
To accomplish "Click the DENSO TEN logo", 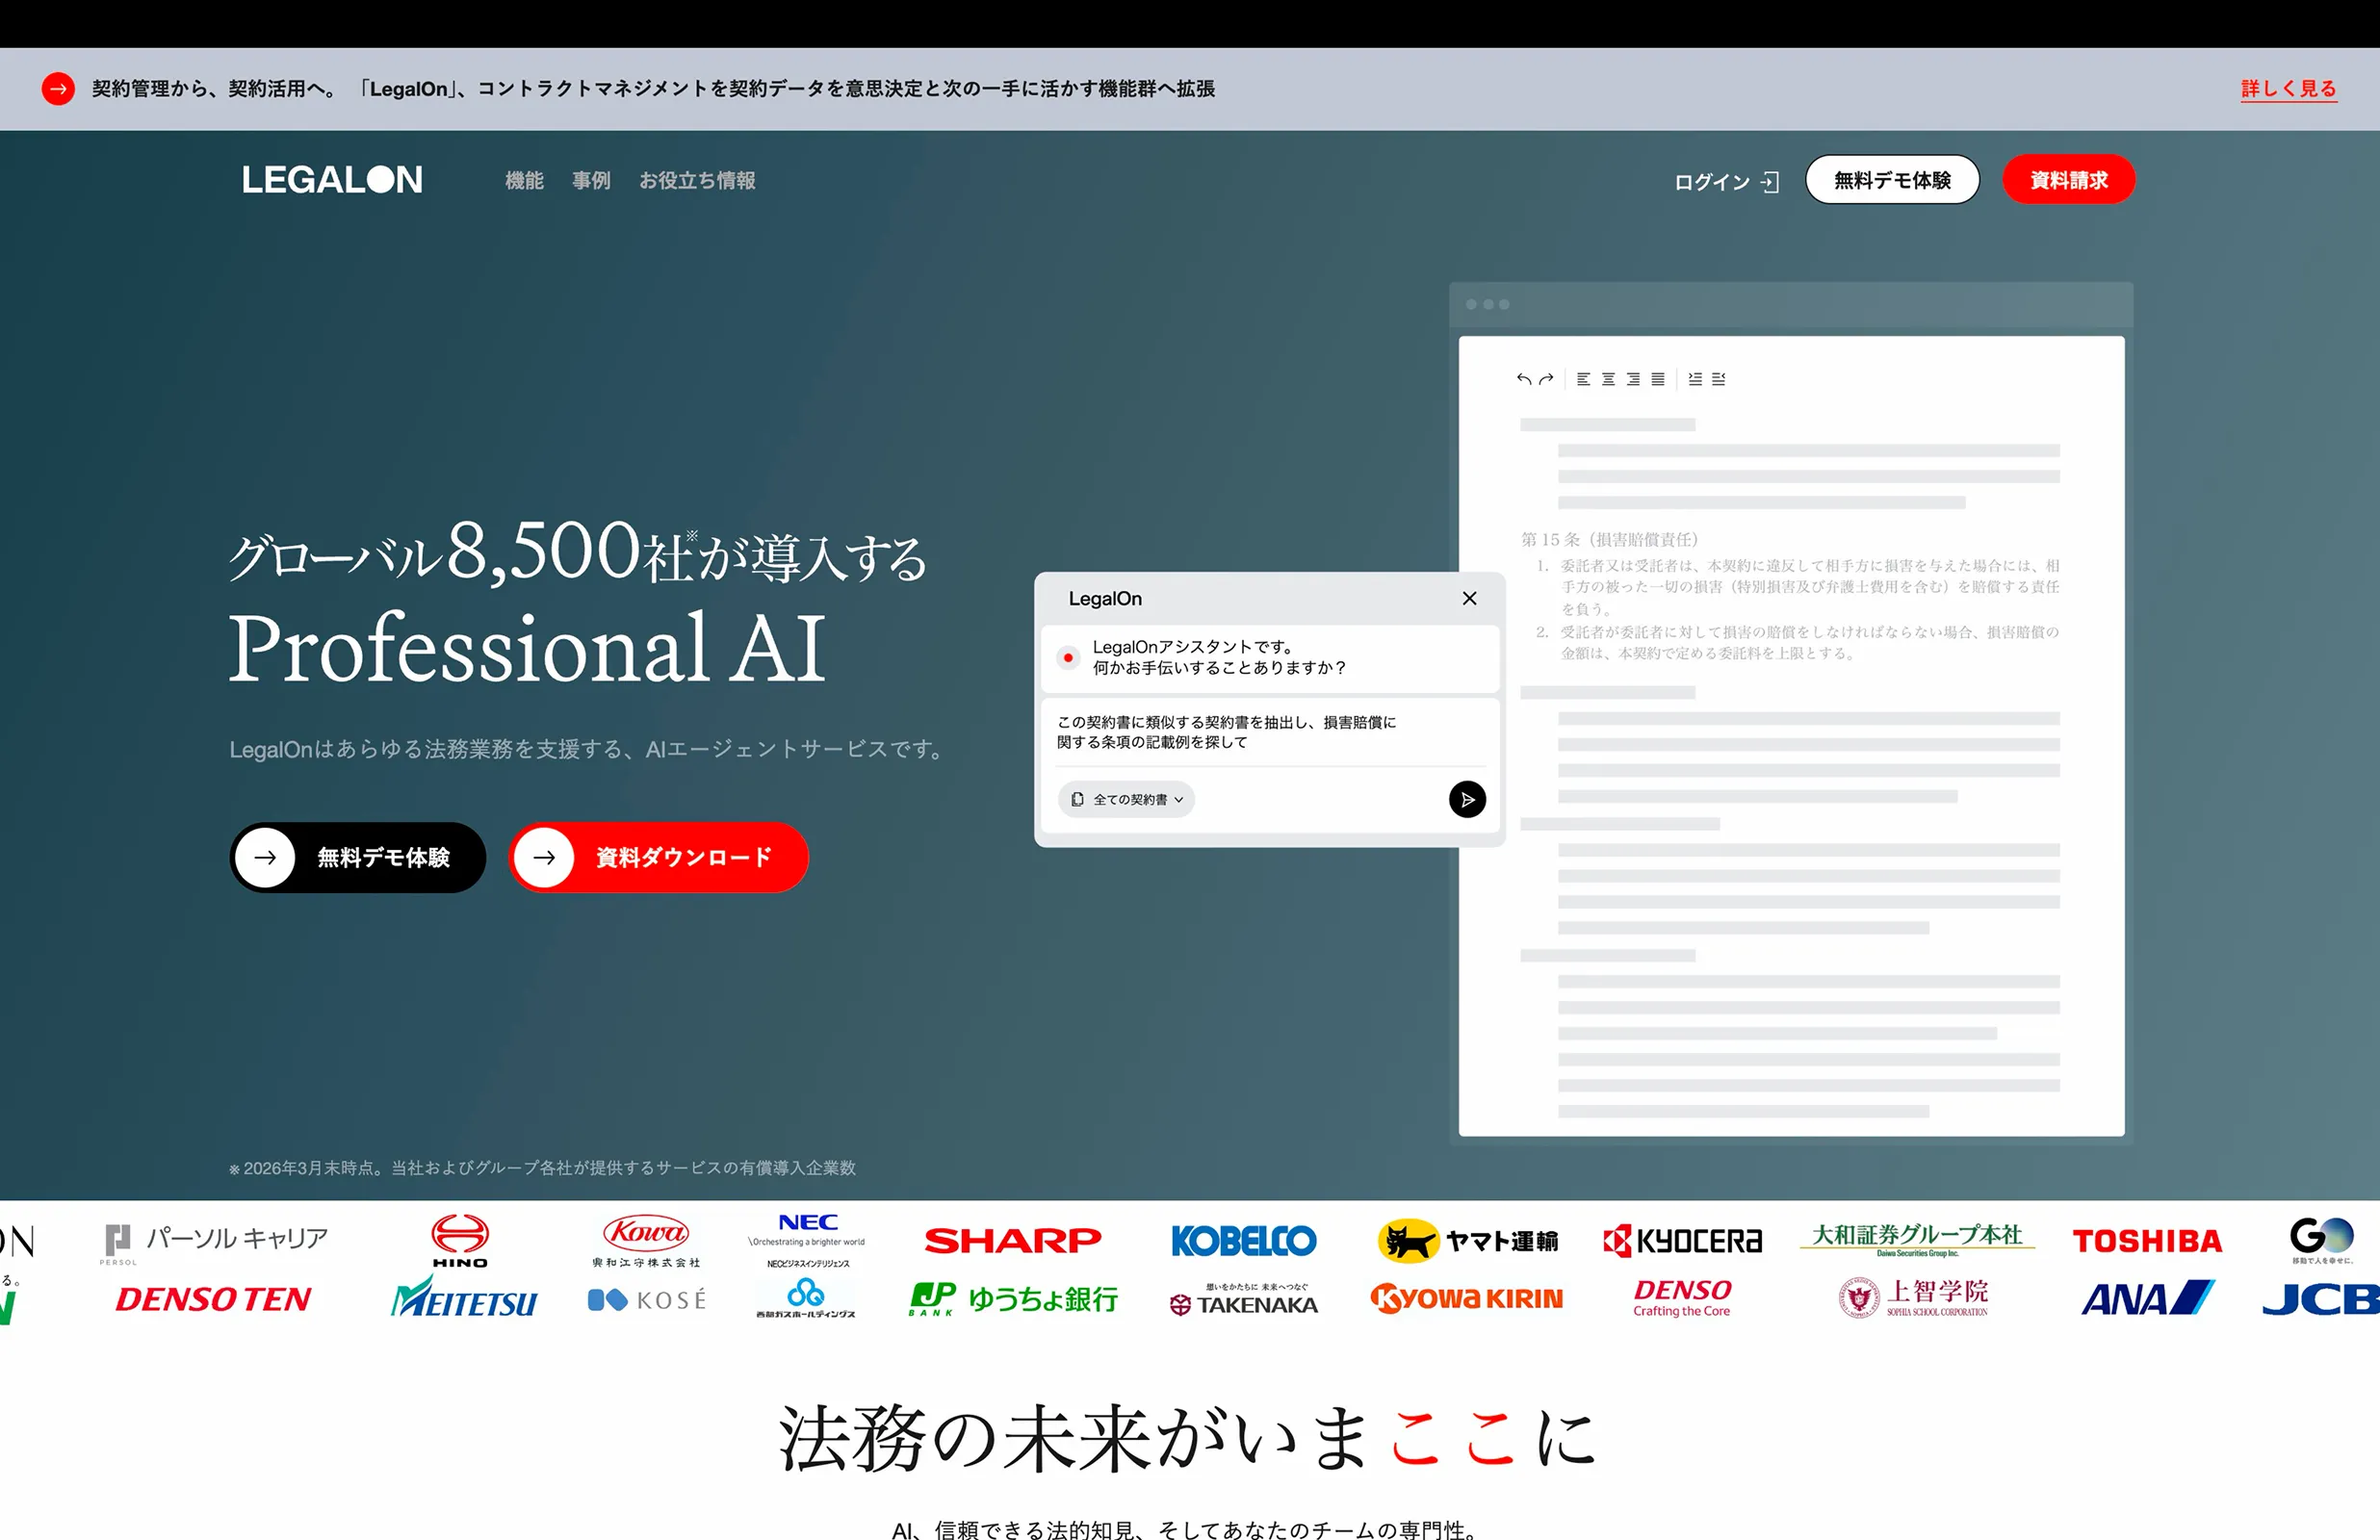I will (213, 1299).
